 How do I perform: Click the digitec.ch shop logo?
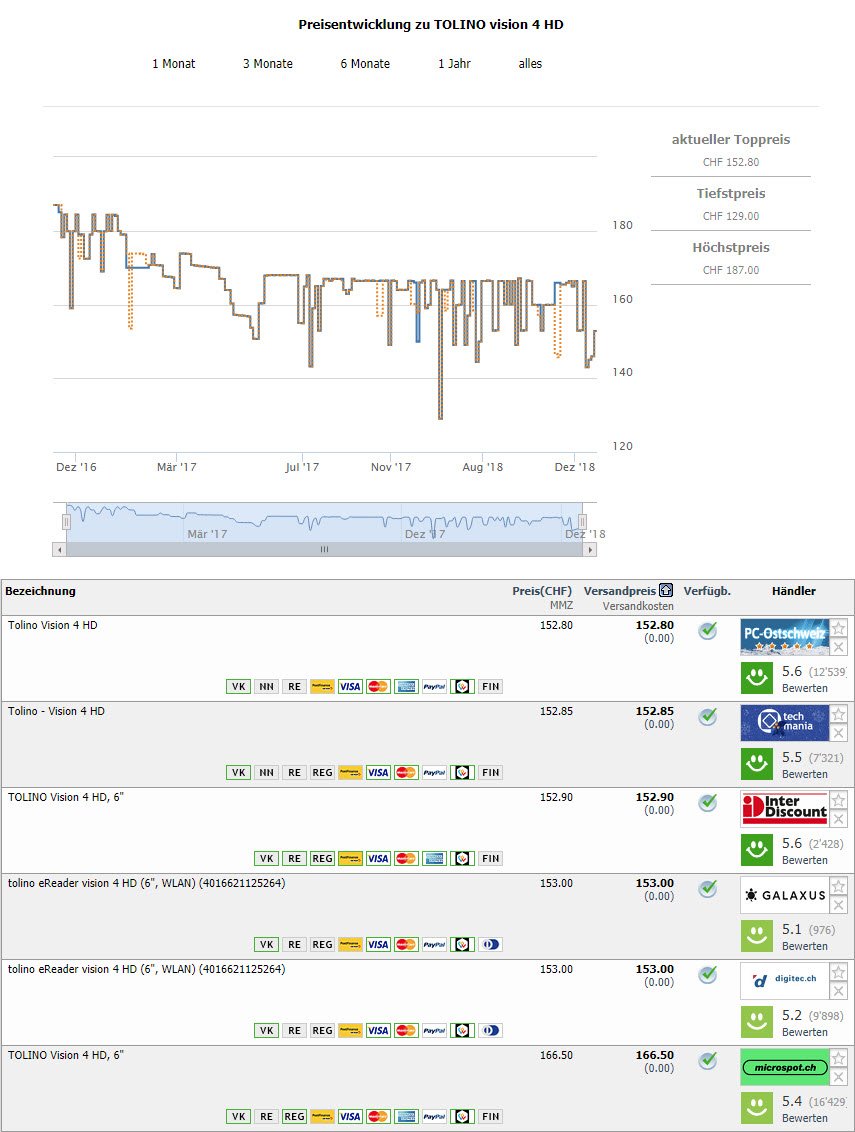784,981
